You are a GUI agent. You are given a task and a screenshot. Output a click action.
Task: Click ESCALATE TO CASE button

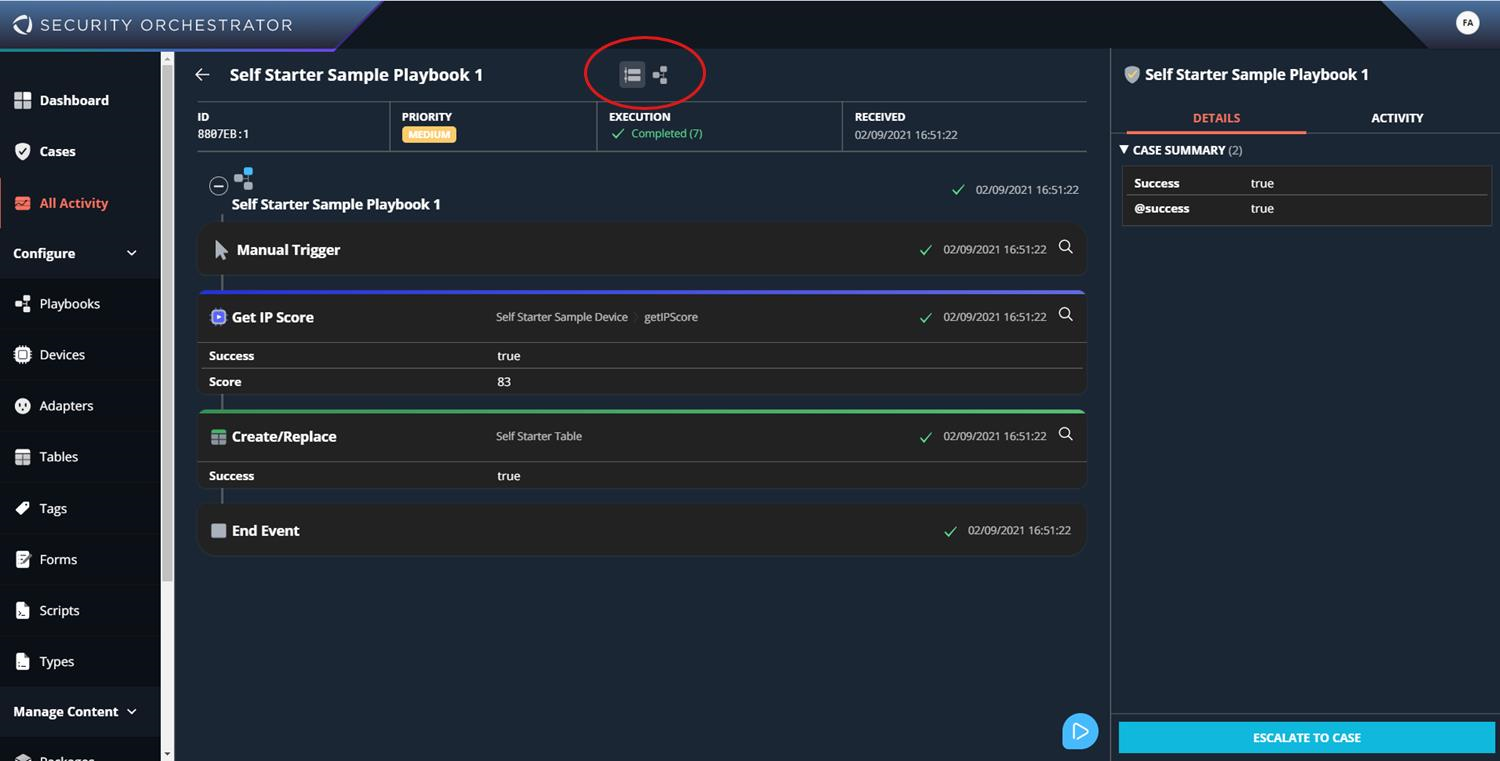coord(1306,737)
